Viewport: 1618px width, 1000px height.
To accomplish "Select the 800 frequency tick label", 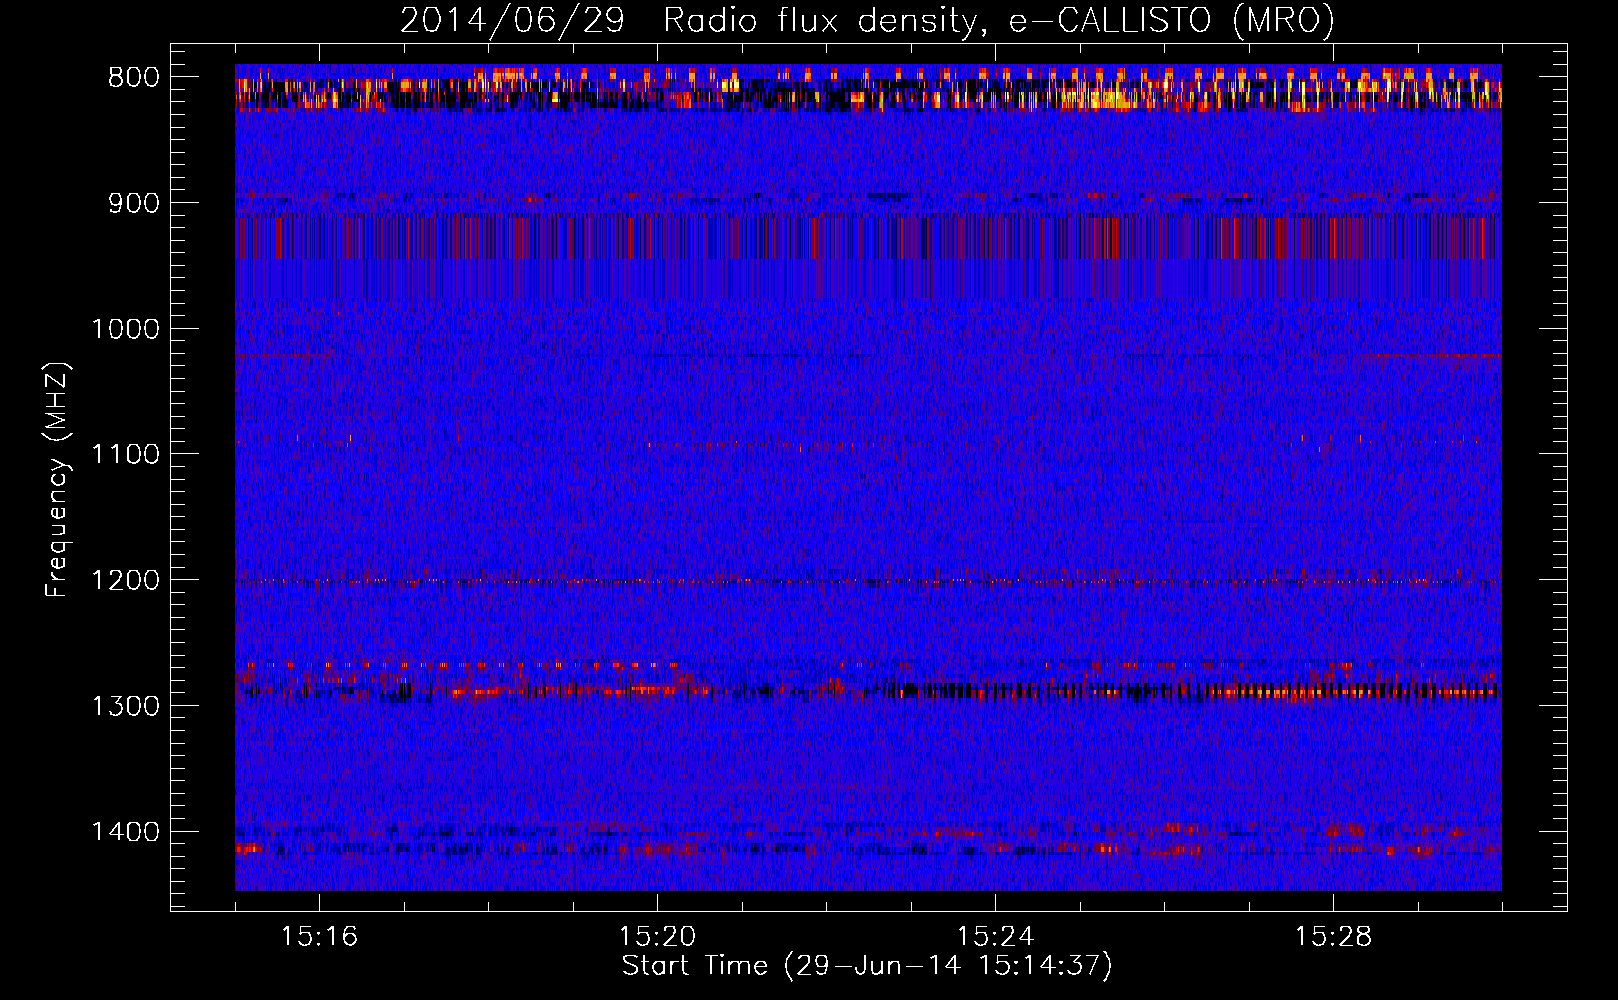I will tap(133, 78).
